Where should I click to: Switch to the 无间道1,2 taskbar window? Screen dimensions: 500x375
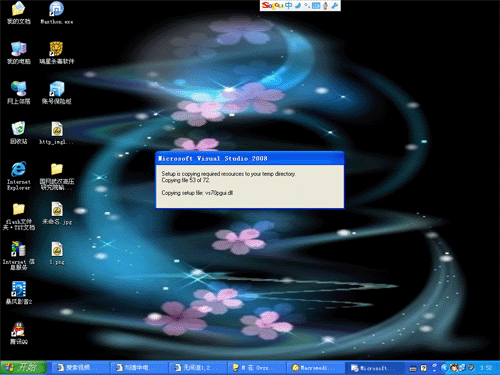coord(199,368)
